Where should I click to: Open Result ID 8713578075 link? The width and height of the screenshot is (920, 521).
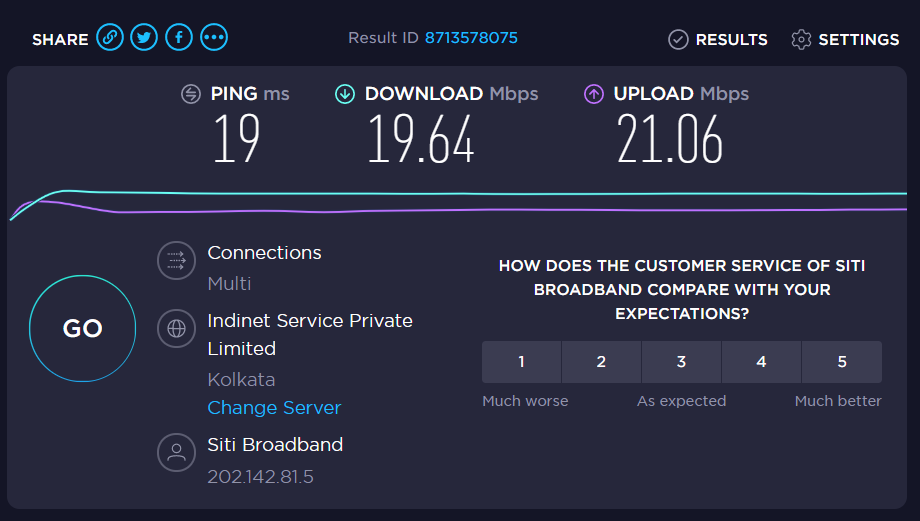471,38
